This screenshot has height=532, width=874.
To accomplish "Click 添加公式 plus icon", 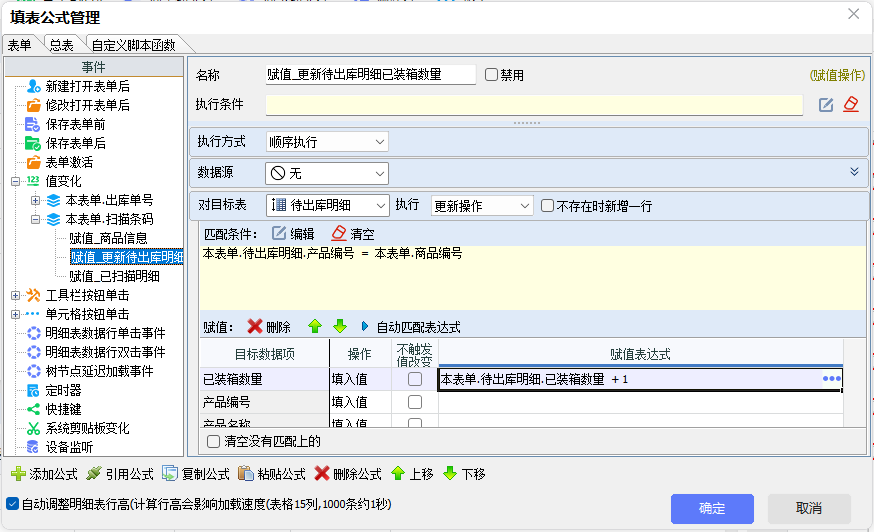I will 18,473.
